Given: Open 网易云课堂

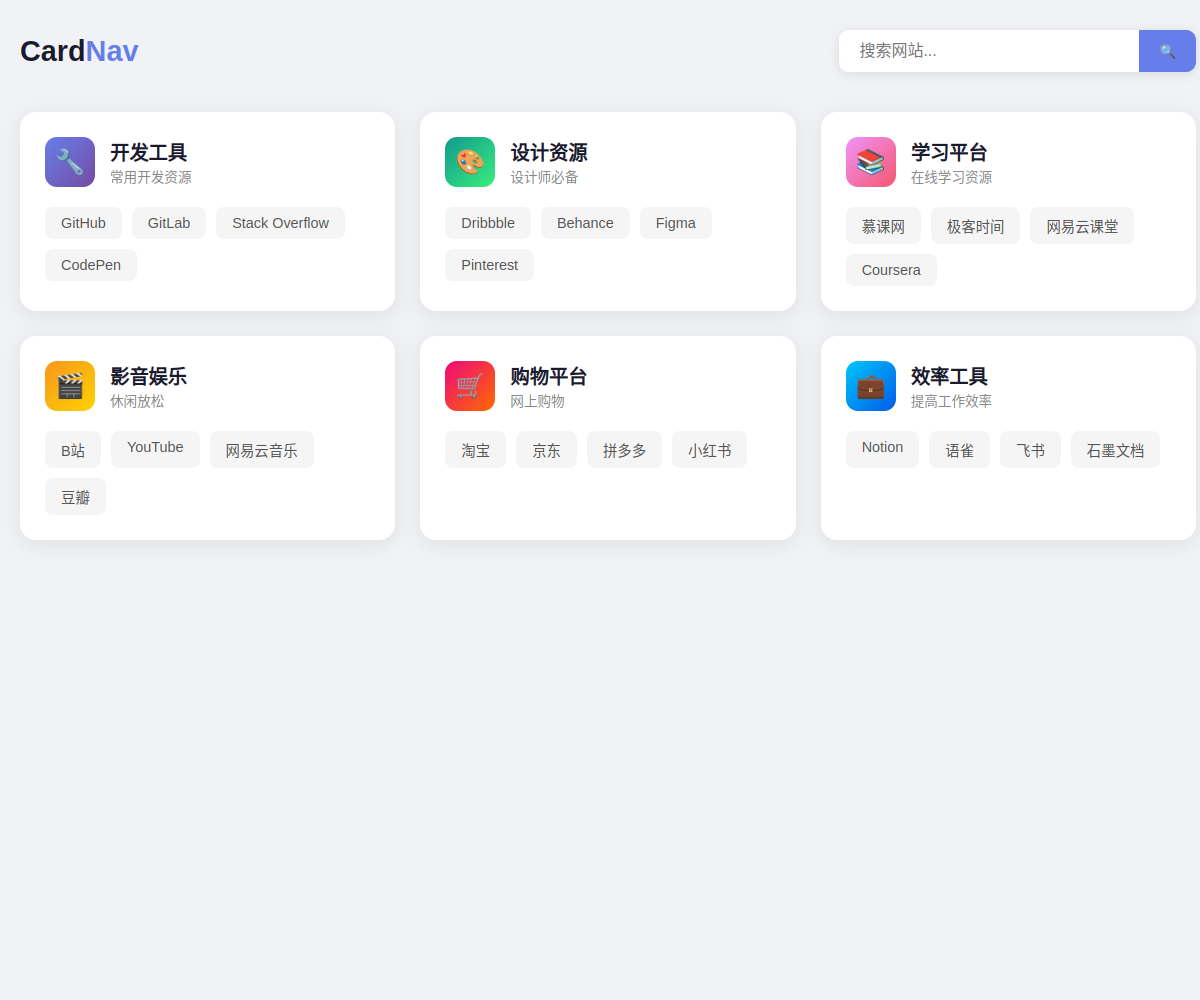Looking at the screenshot, I should (1081, 226).
